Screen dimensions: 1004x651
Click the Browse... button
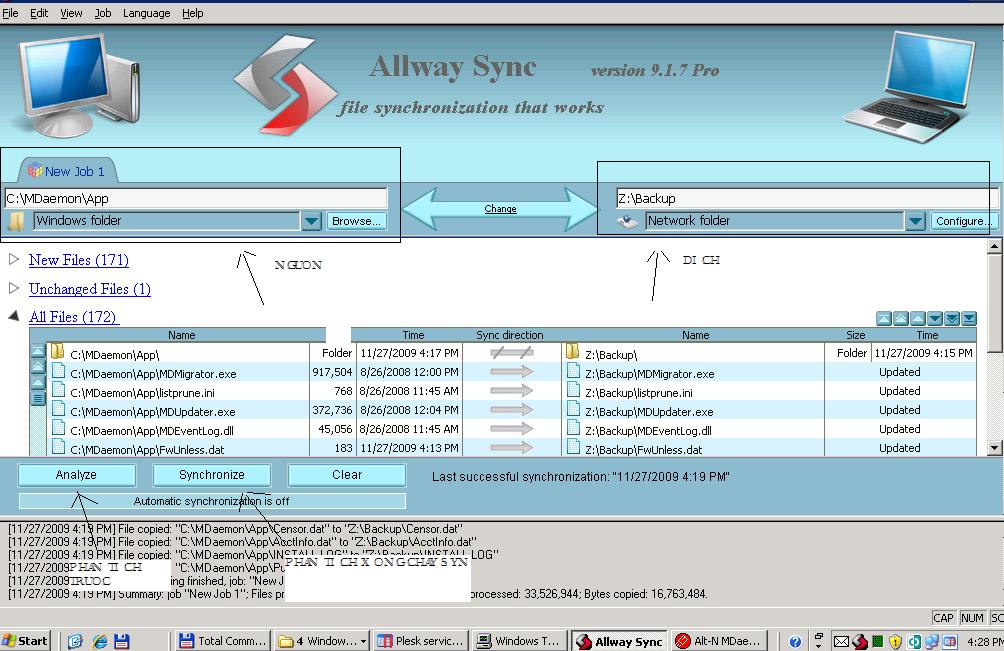(356, 221)
